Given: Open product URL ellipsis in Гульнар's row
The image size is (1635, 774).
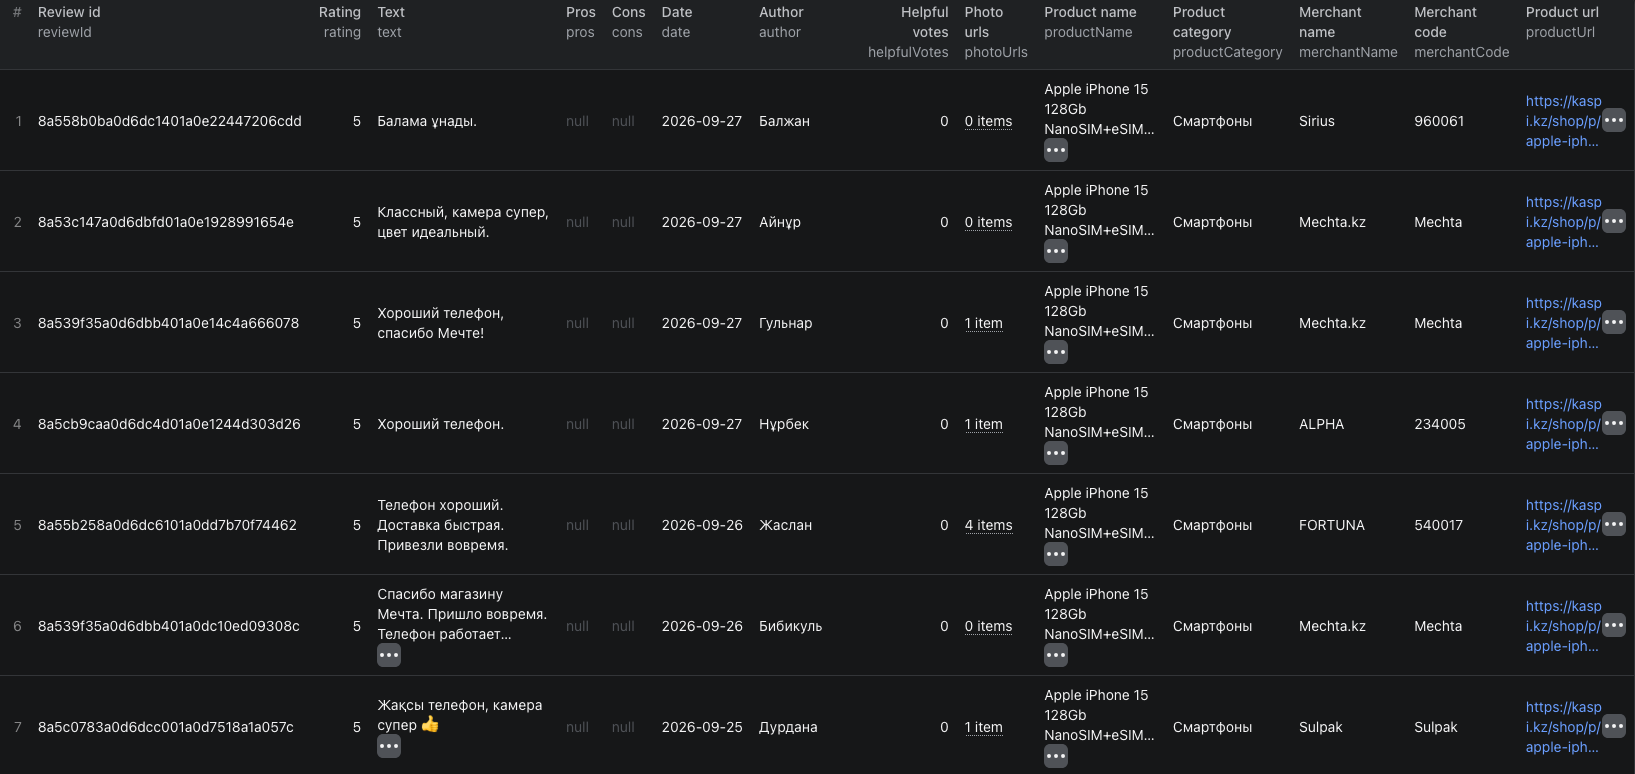Looking at the screenshot, I should tap(1614, 322).
